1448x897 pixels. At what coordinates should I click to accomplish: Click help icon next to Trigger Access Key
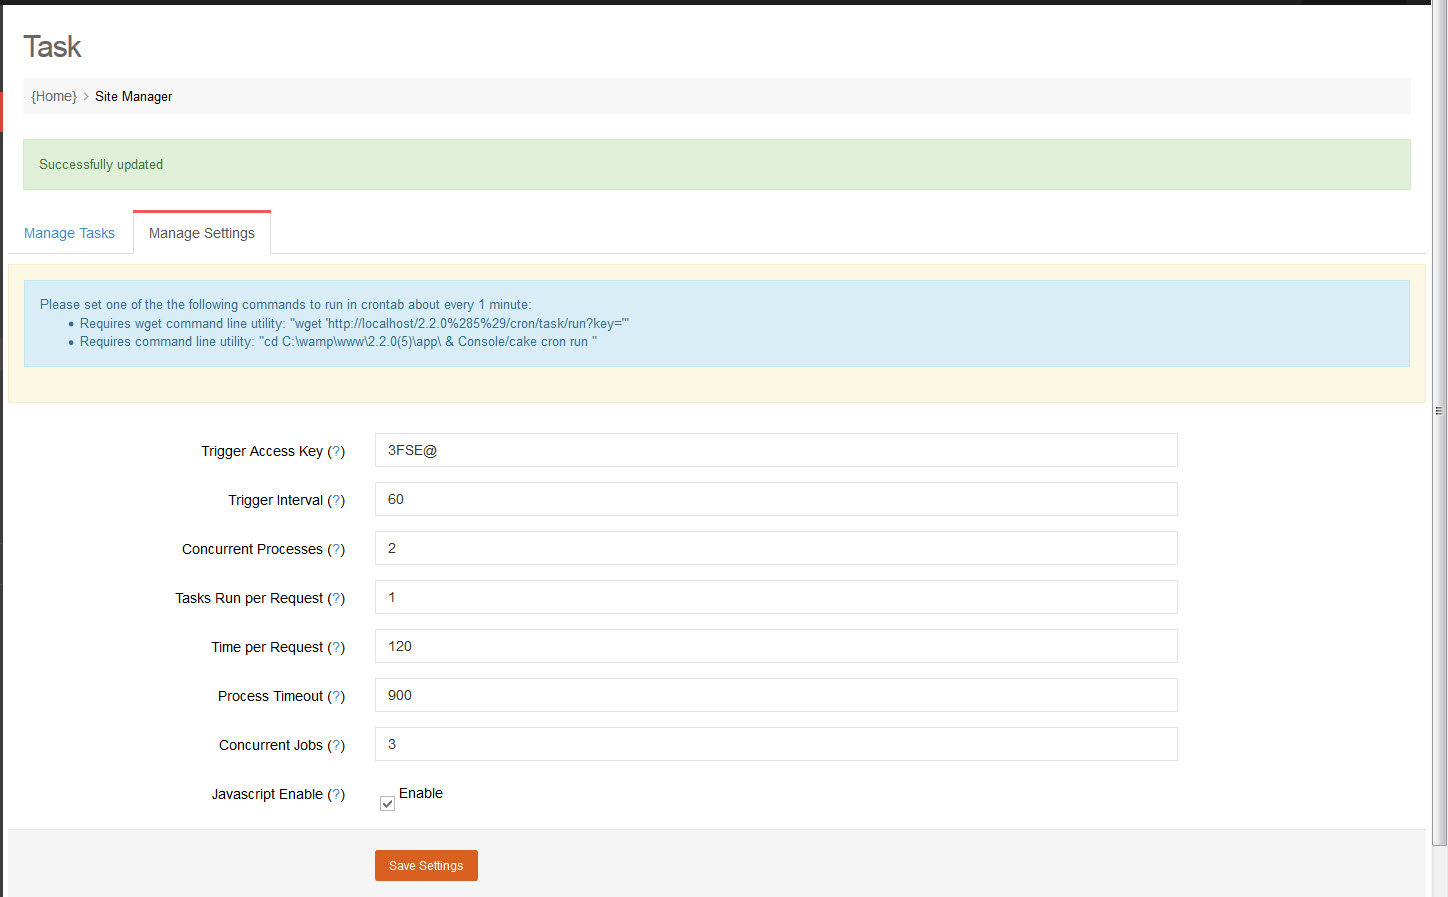[336, 452]
